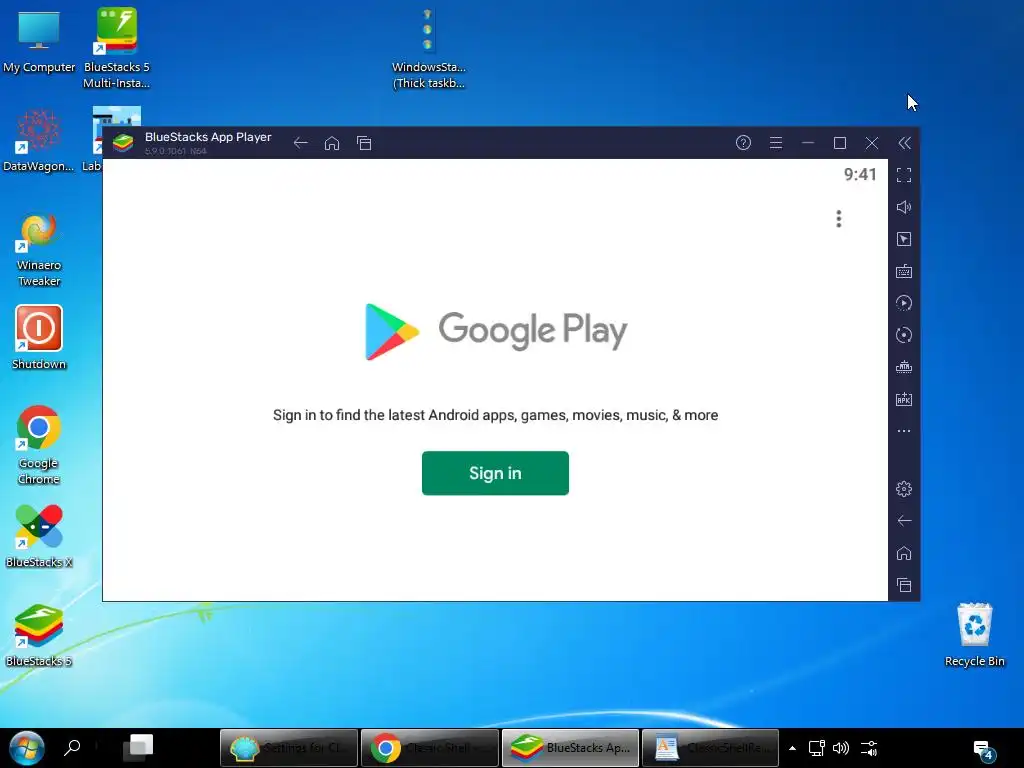Open the Windows Start orb
Viewport: 1024px width, 768px height.
click(x=27, y=748)
